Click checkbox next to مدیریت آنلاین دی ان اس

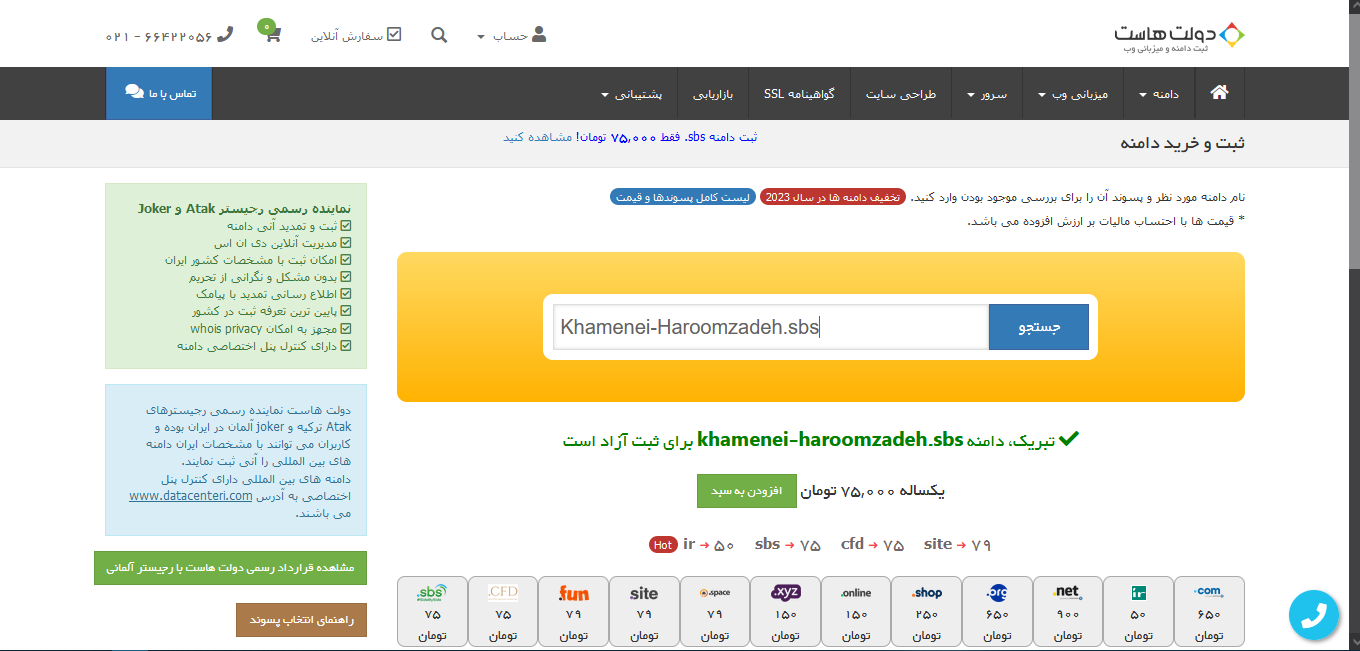(346, 243)
